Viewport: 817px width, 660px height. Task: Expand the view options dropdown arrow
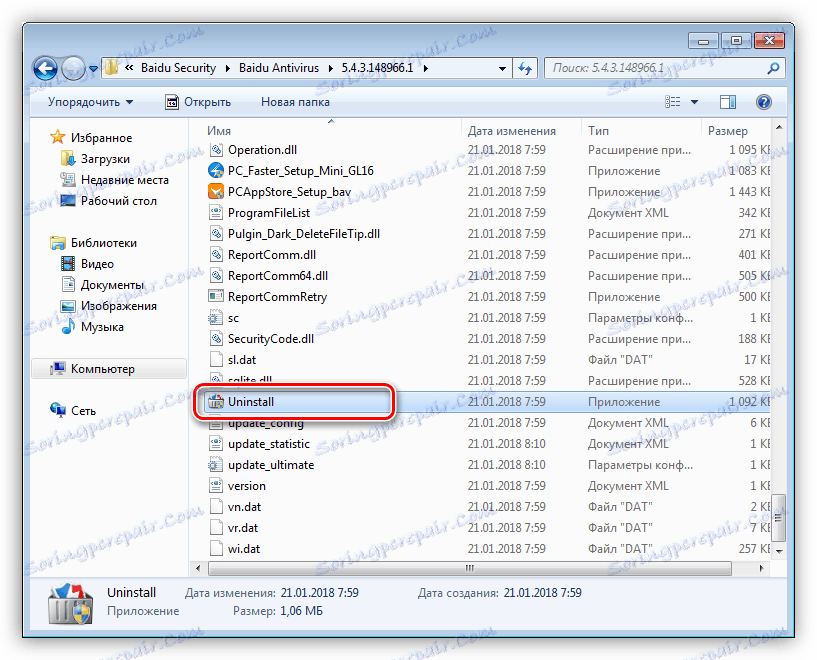[694, 102]
